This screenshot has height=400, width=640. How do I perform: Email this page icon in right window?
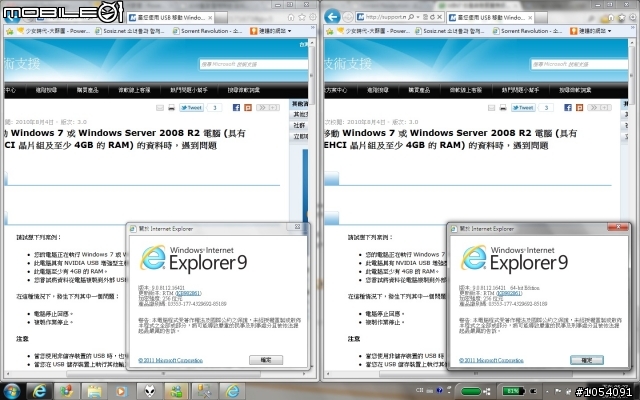tap(491, 108)
